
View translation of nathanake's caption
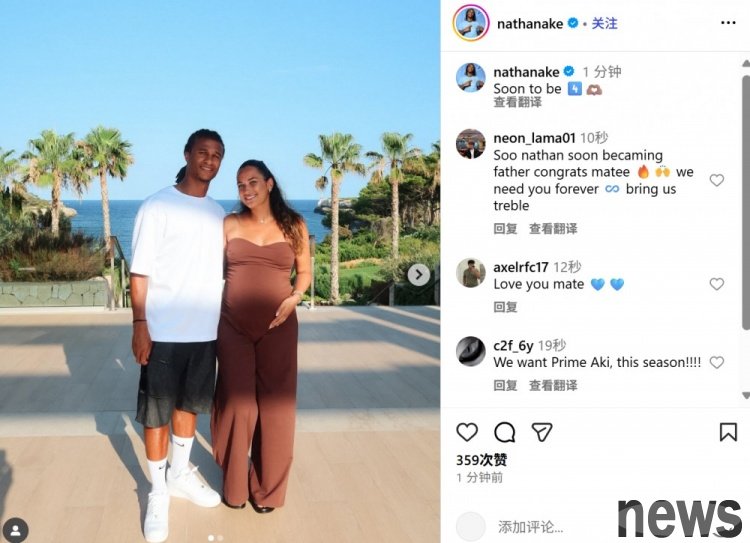(x=518, y=102)
